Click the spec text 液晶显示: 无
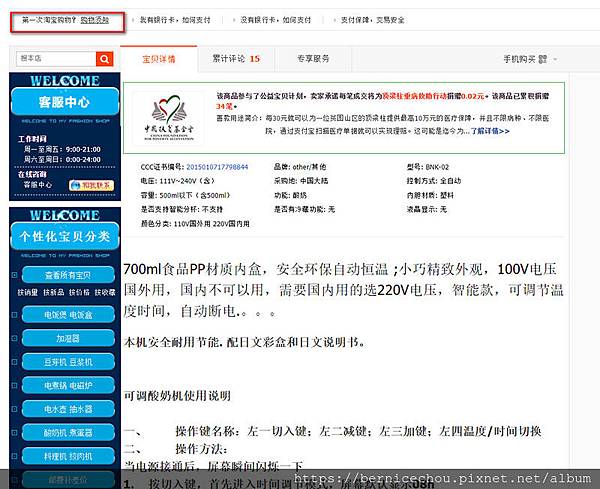This screenshot has width=600, height=489. 427,209
